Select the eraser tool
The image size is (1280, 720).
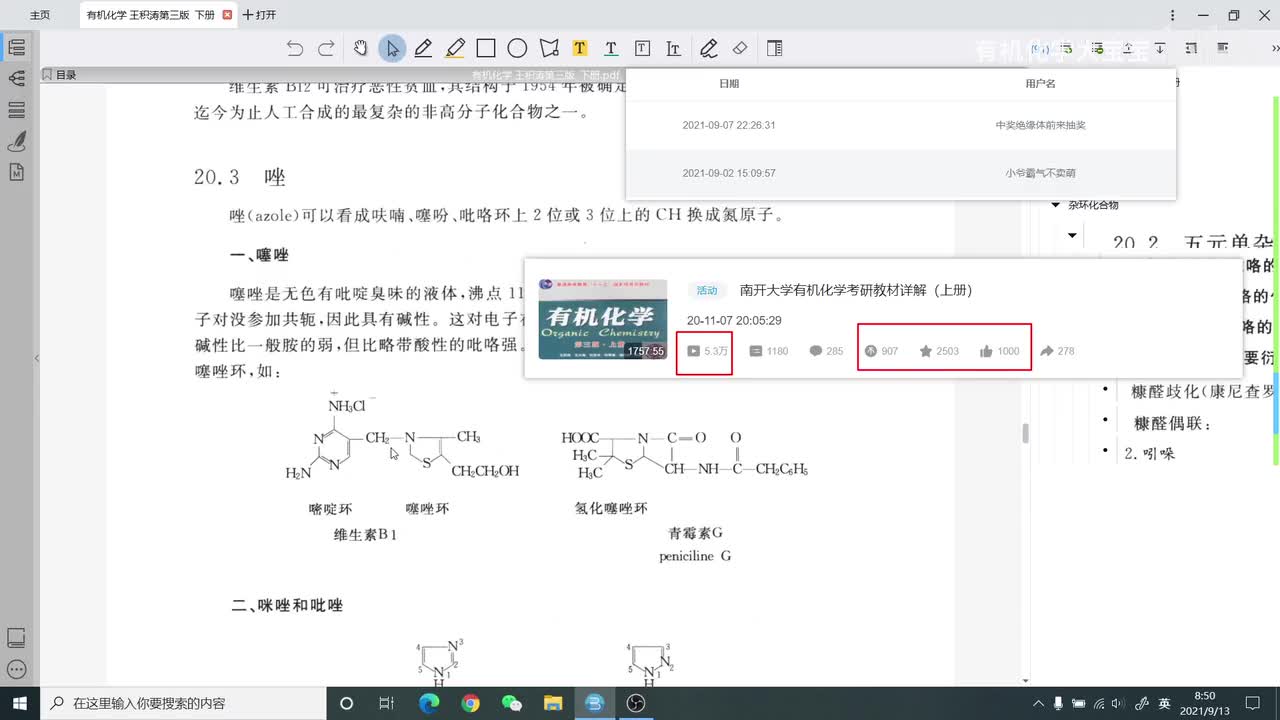coord(740,48)
